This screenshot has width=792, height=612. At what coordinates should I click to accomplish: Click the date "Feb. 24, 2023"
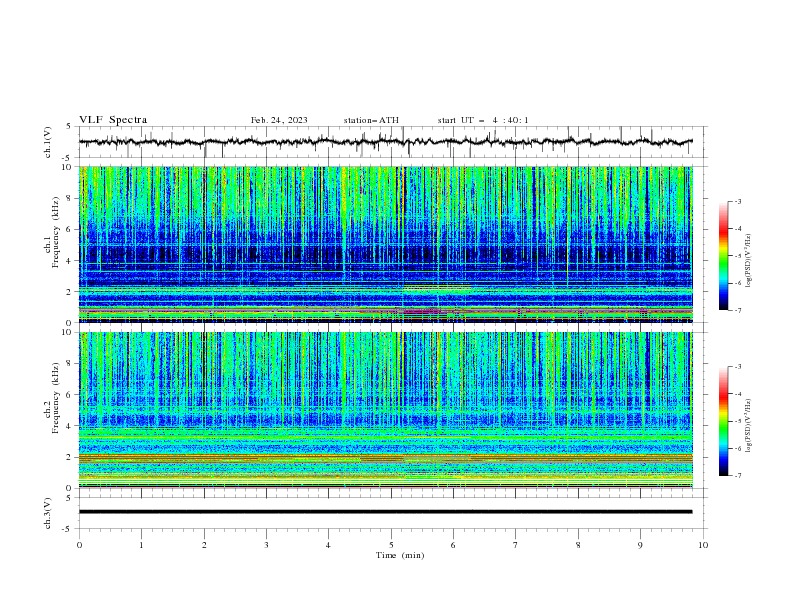click(x=279, y=120)
